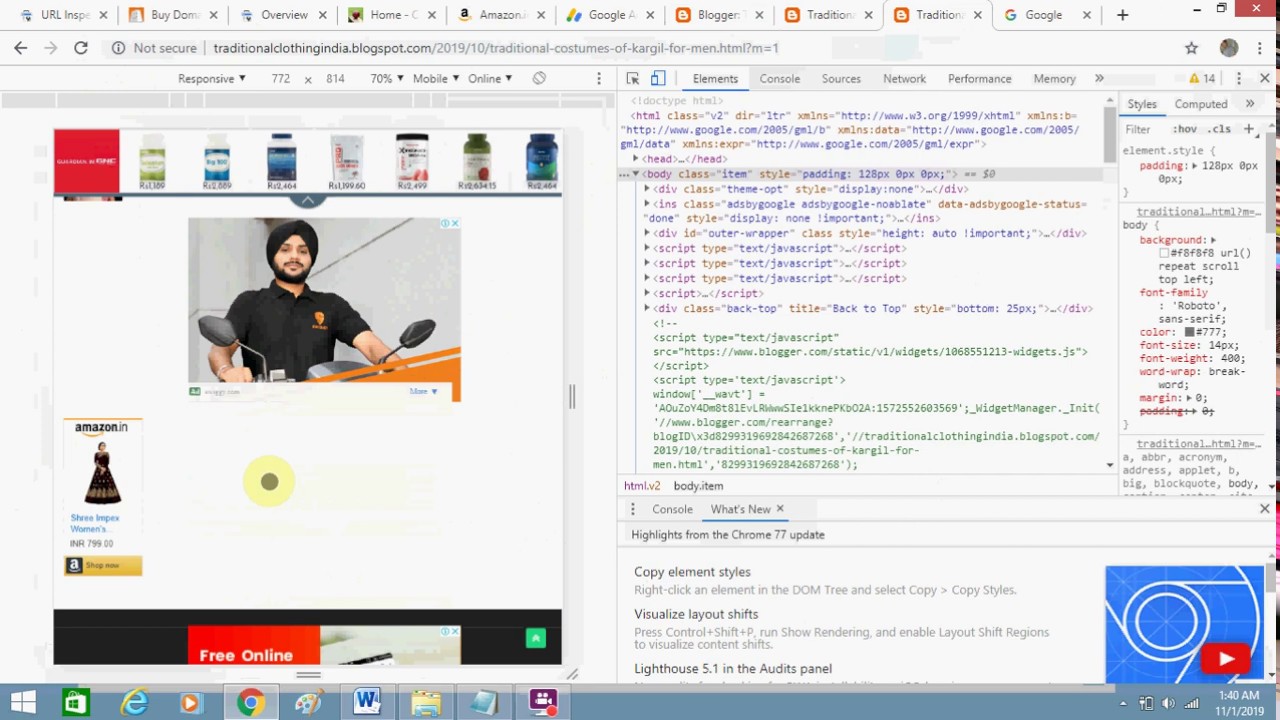Toggle the :hov element state panel
Screen dimensions: 1280x720
click(1185, 129)
